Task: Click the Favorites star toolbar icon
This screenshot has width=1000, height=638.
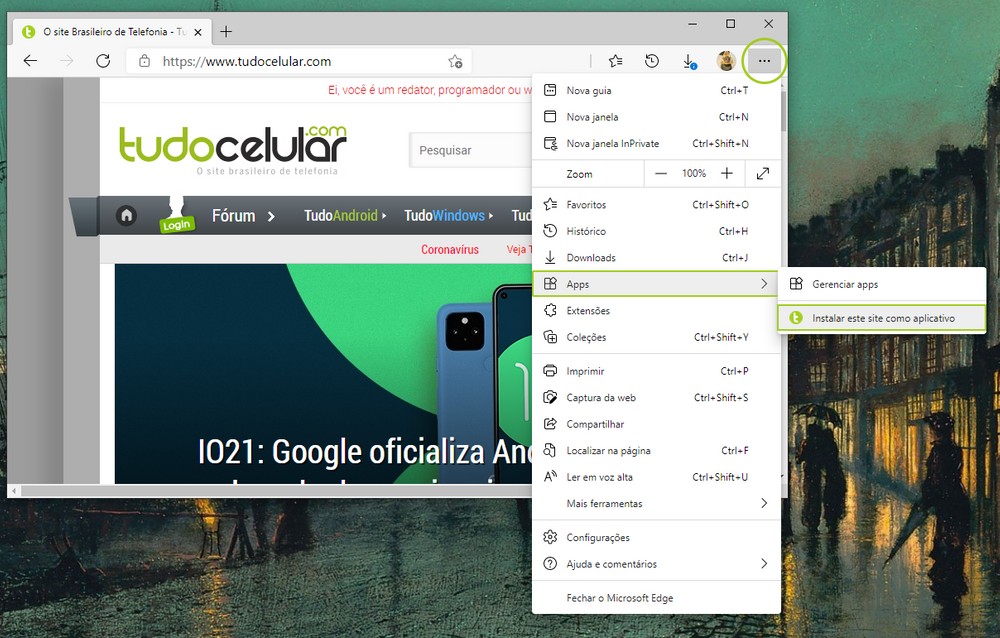Action: pos(615,61)
